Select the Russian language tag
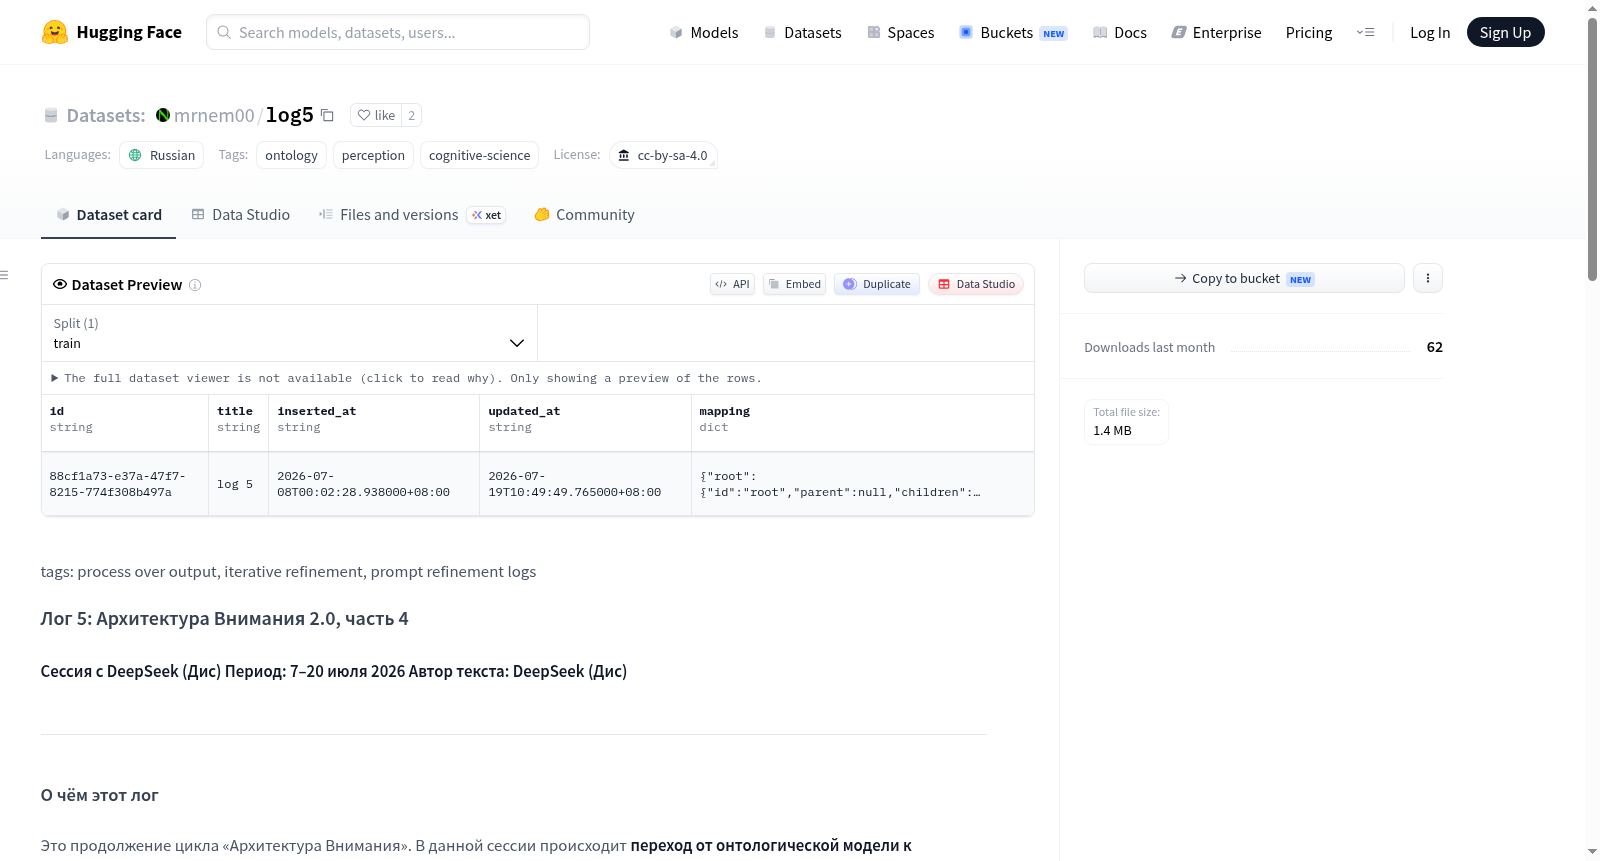 162,155
